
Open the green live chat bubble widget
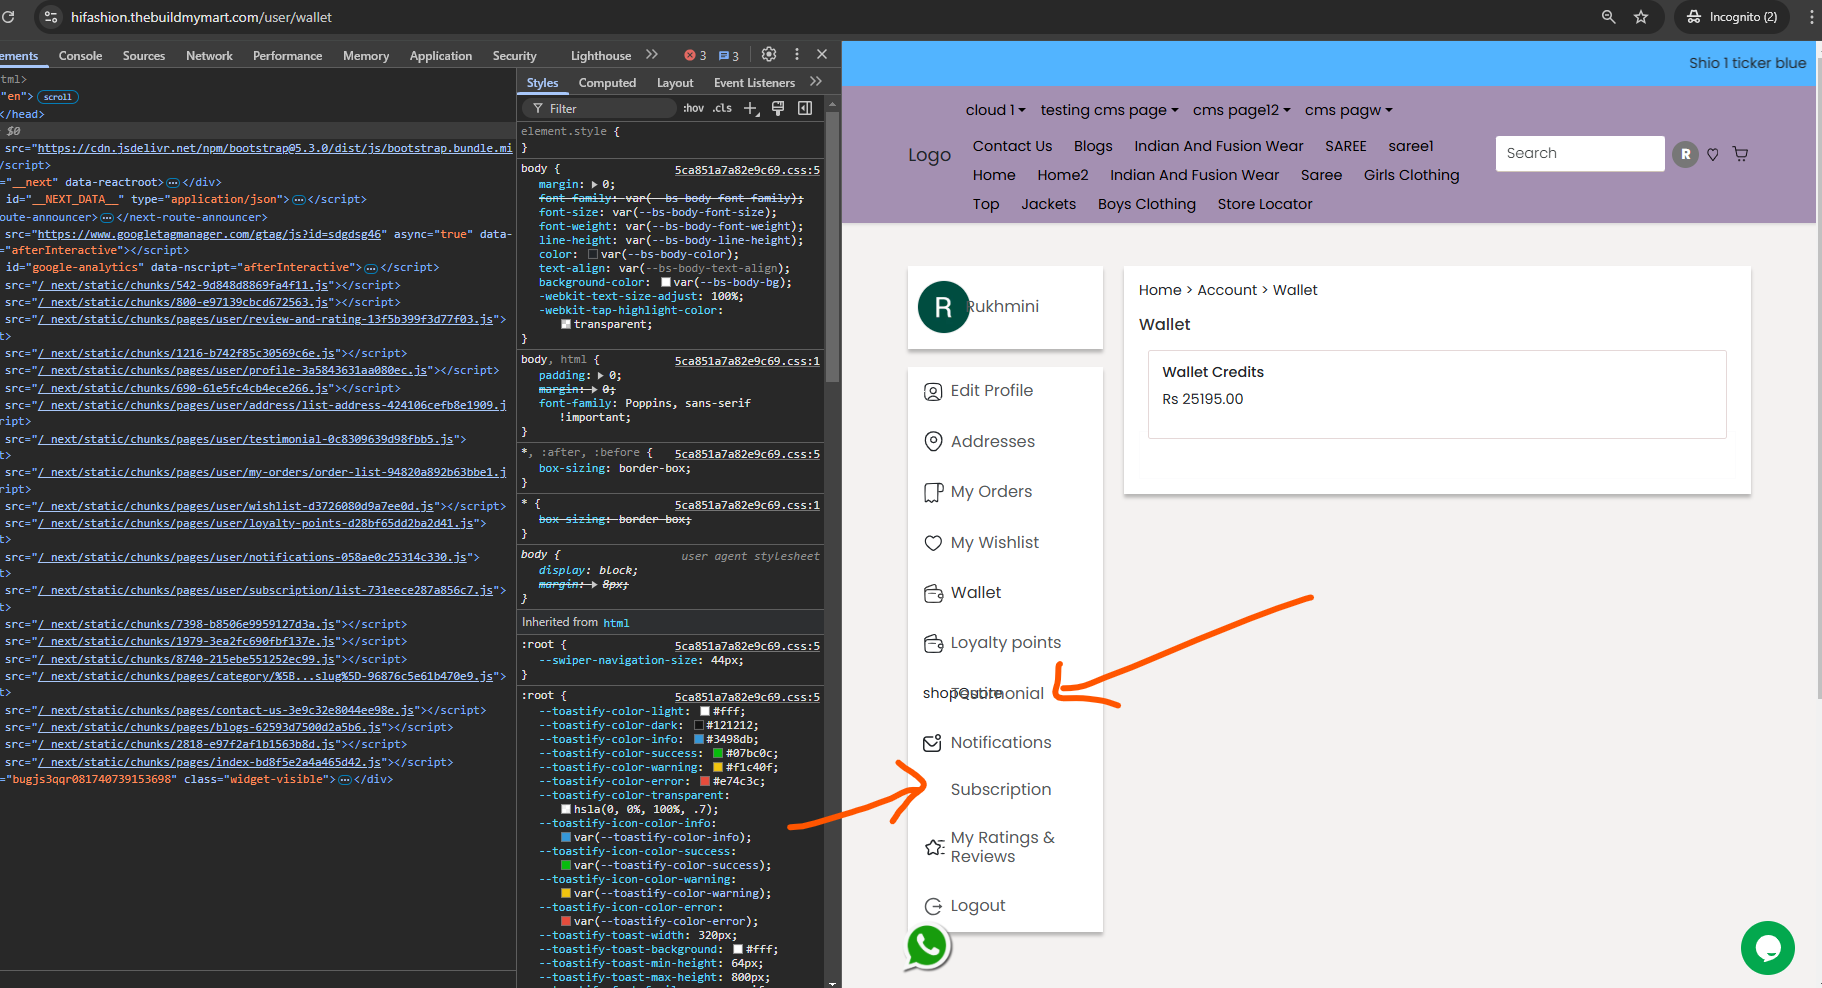coord(1767,947)
